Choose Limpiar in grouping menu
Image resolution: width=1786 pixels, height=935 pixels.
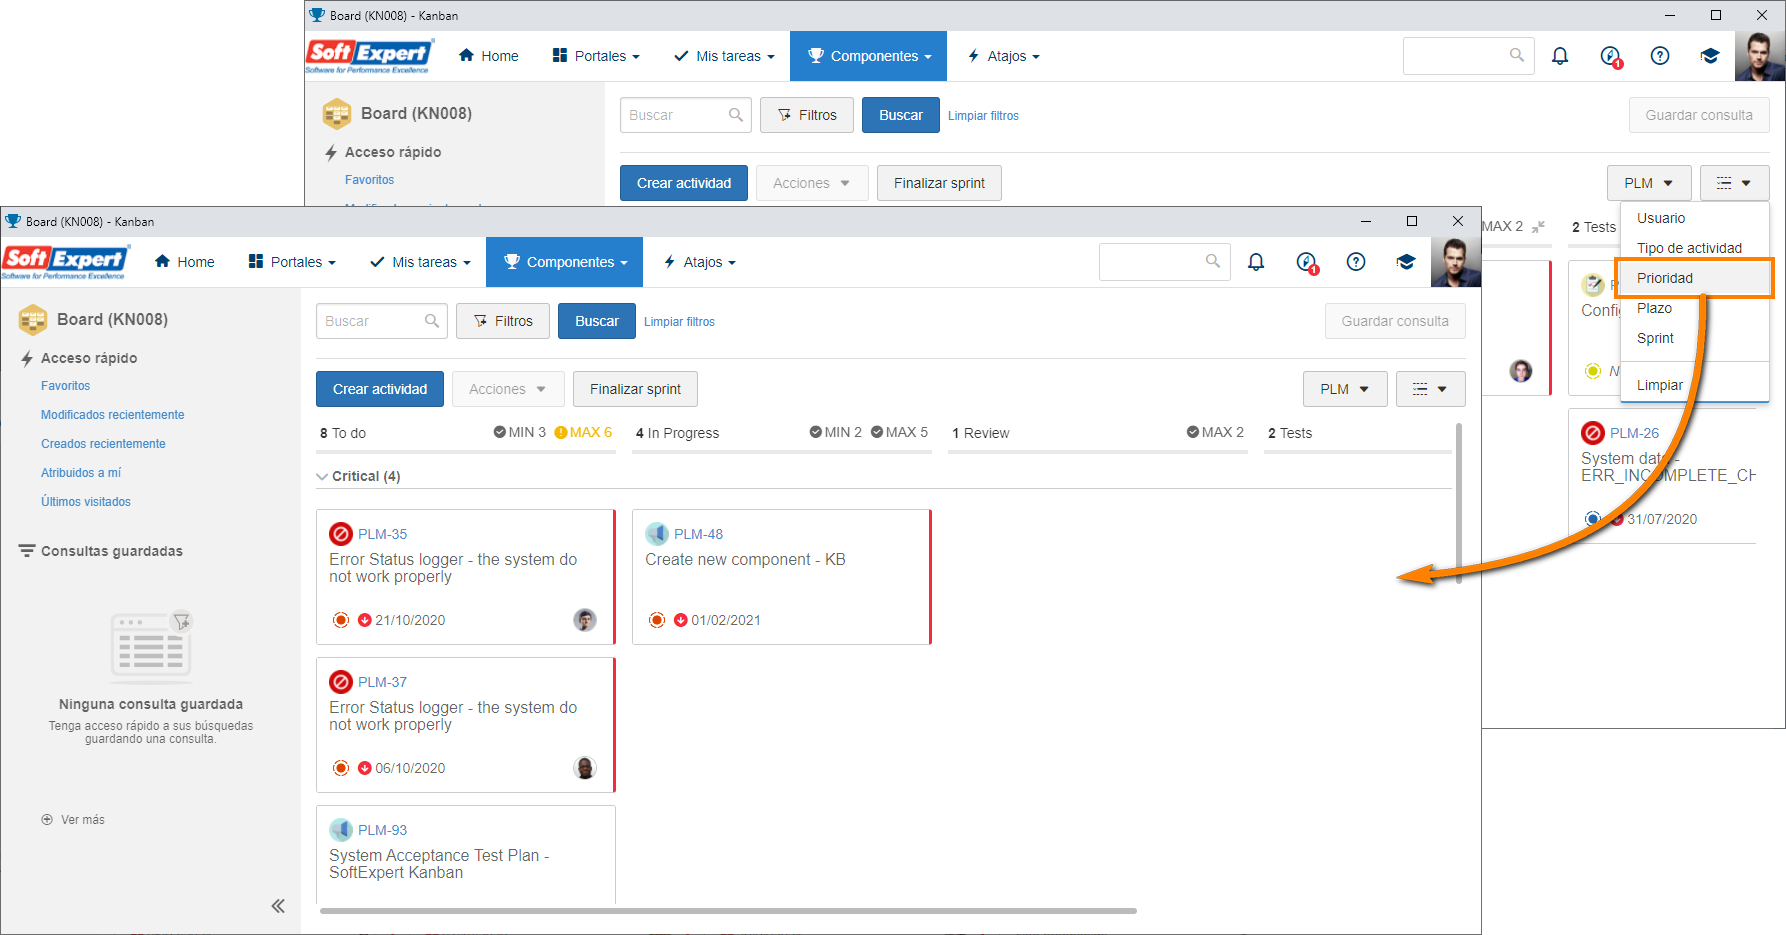1695,385
